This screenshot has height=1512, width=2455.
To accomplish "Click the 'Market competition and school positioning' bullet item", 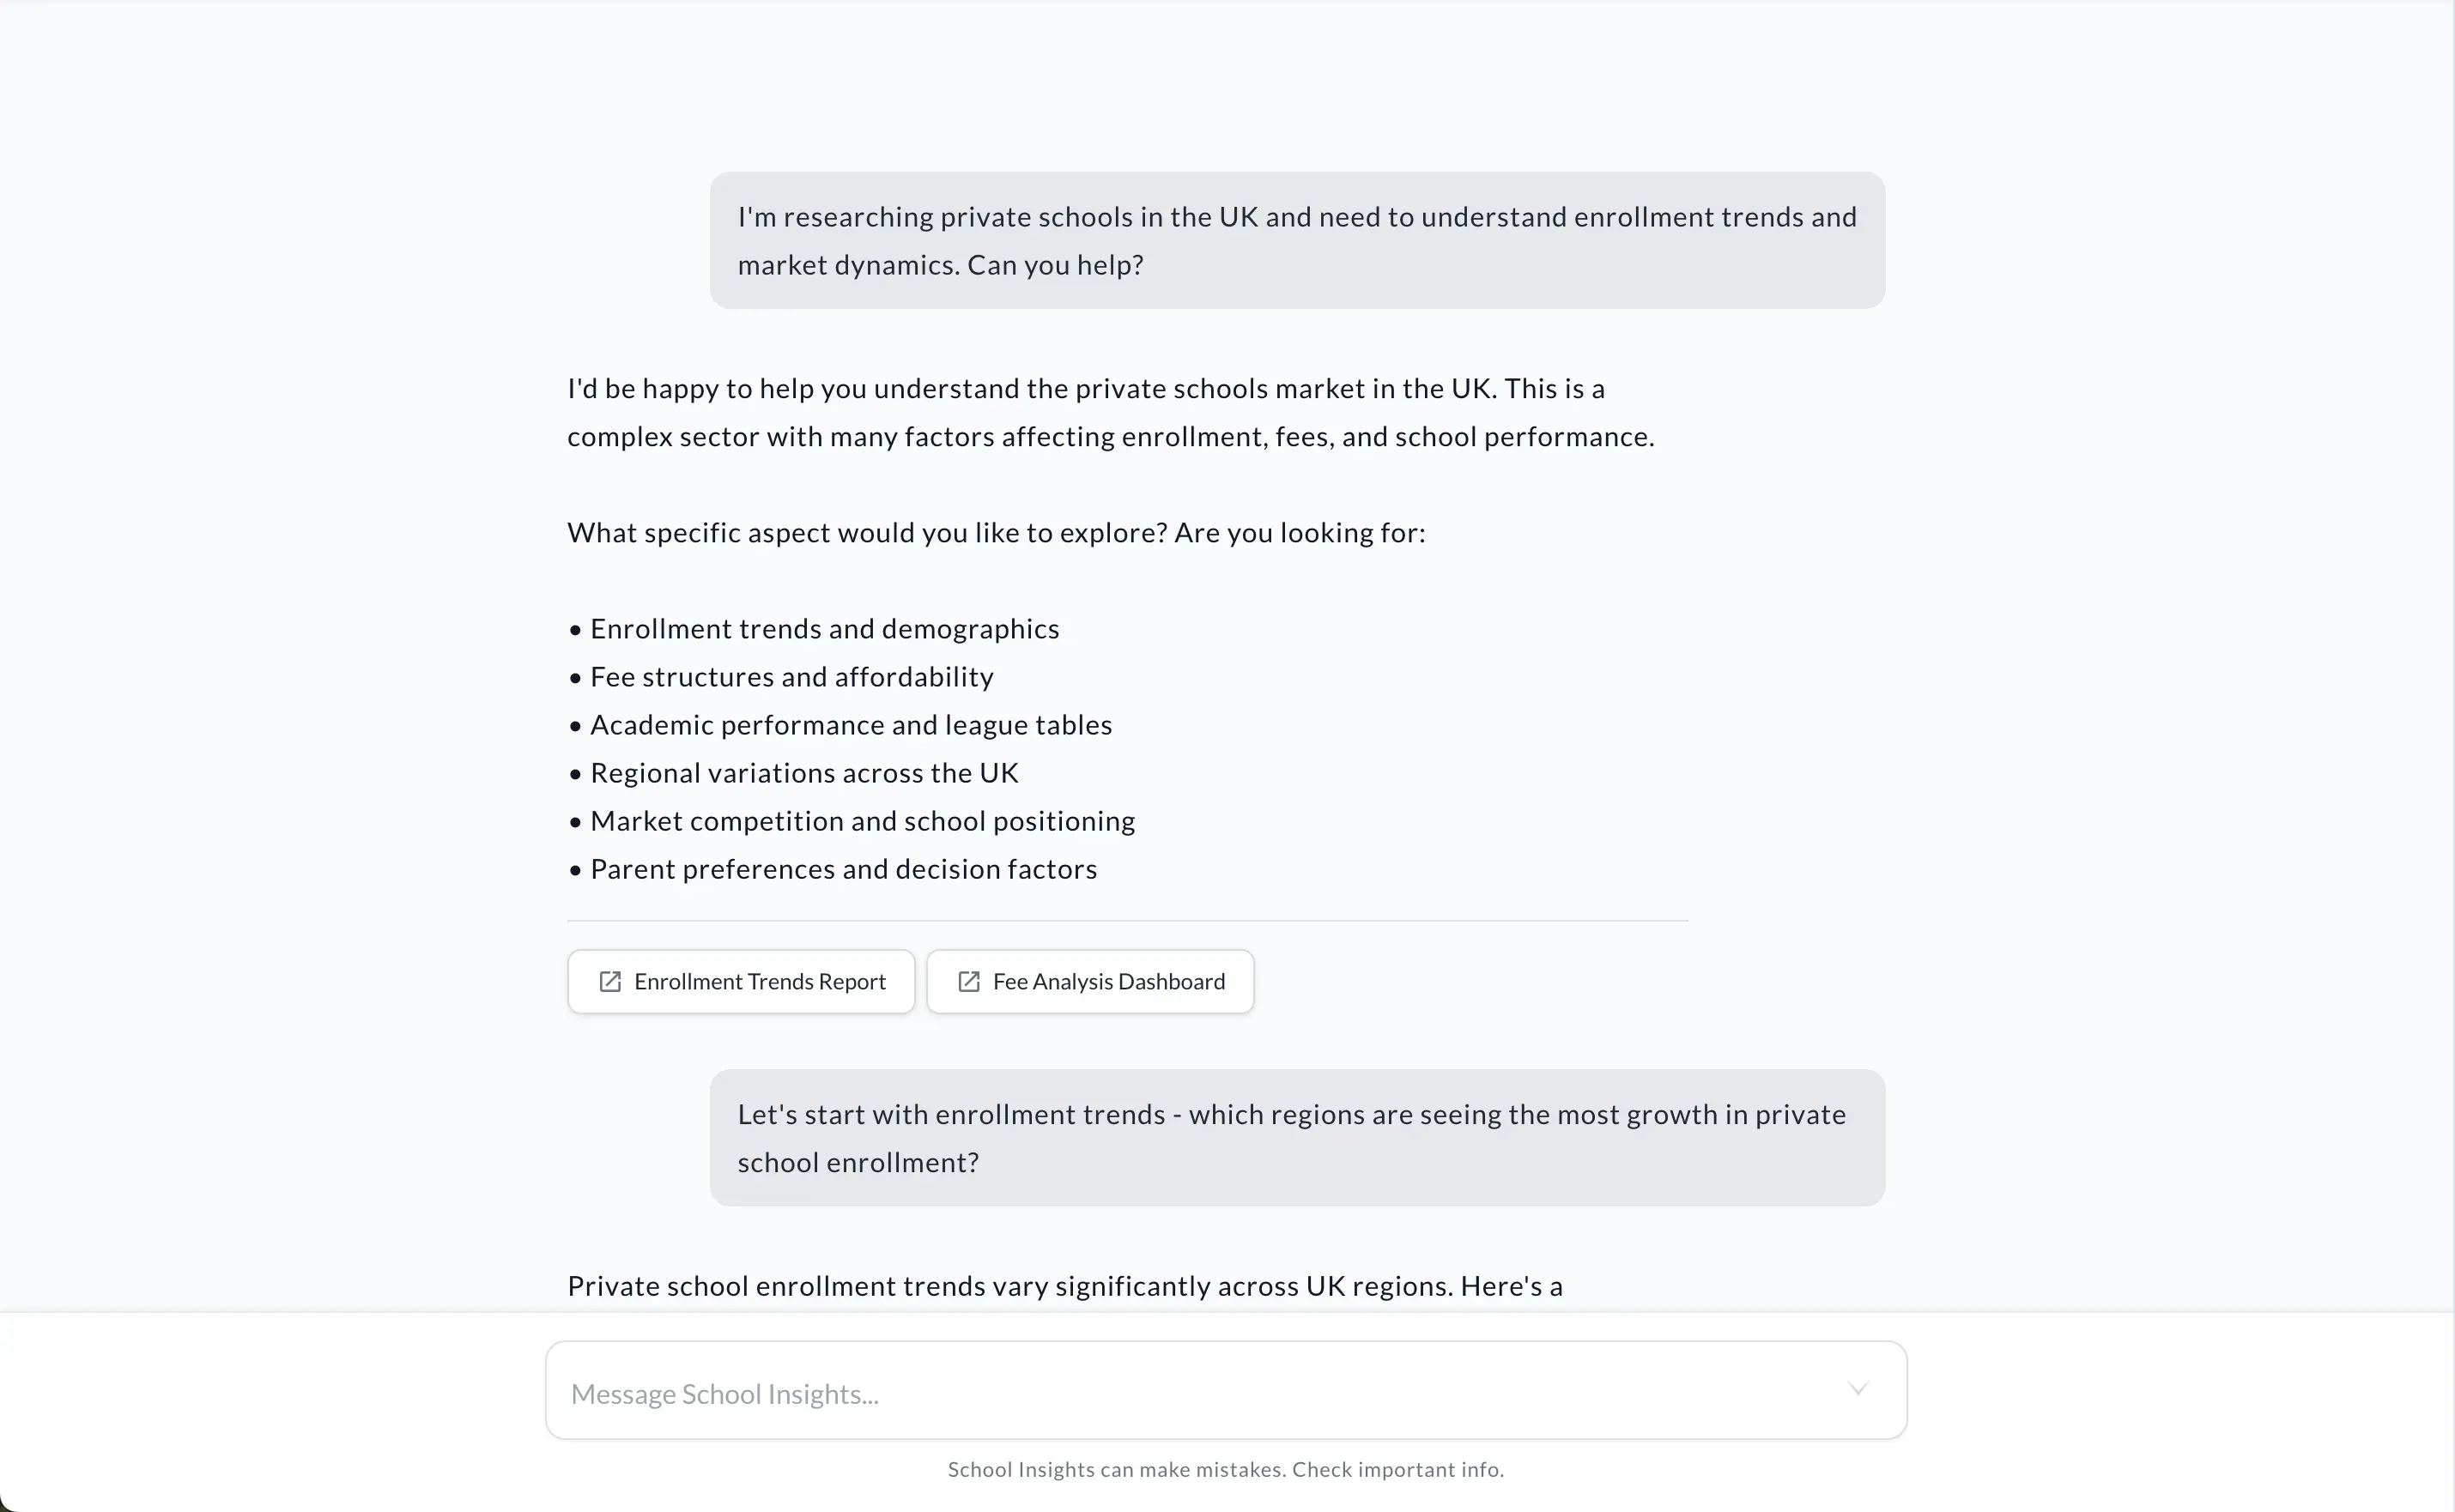I will (x=861, y=821).
